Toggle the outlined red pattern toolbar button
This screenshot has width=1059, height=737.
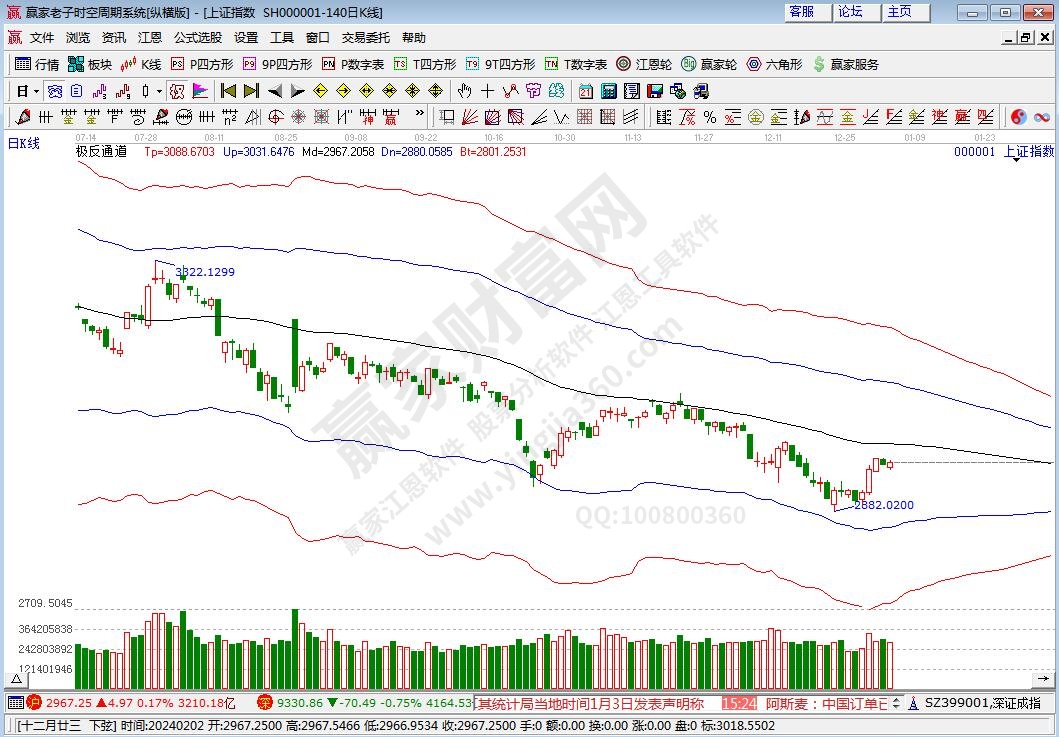click(x=177, y=91)
